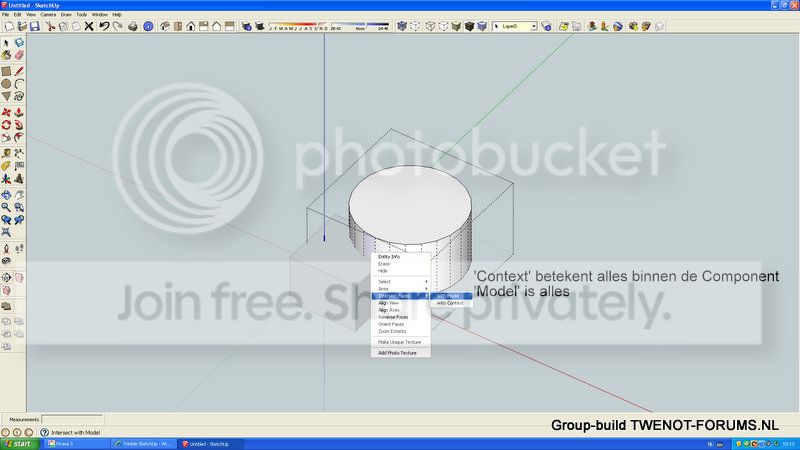The image size is (800, 450).
Task: Select the Polygon tool
Action: tap(6, 96)
